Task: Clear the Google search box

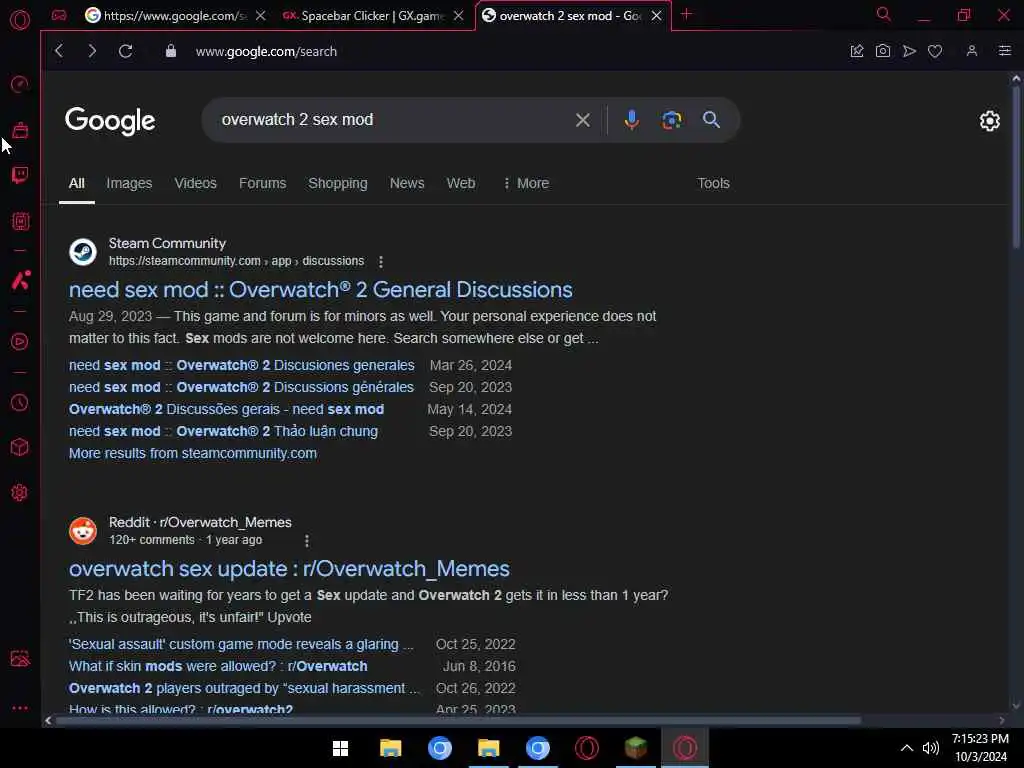Action: pyautogui.click(x=583, y=120)
